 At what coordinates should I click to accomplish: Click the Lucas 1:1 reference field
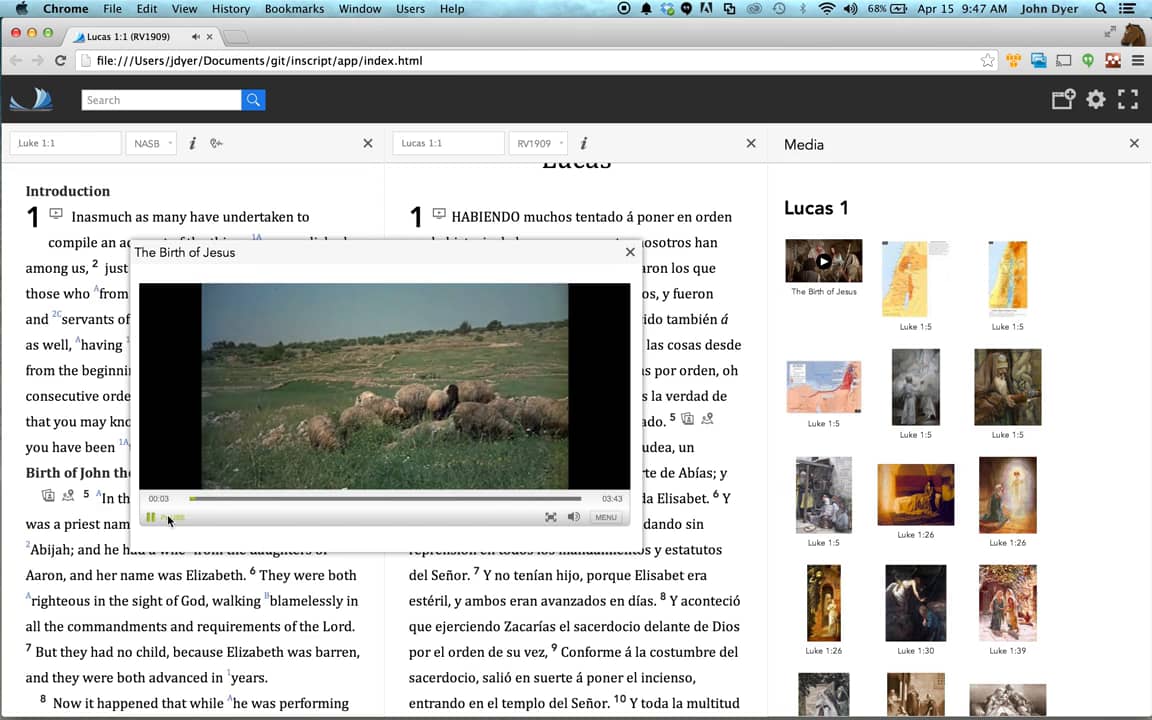coord(449,143)
